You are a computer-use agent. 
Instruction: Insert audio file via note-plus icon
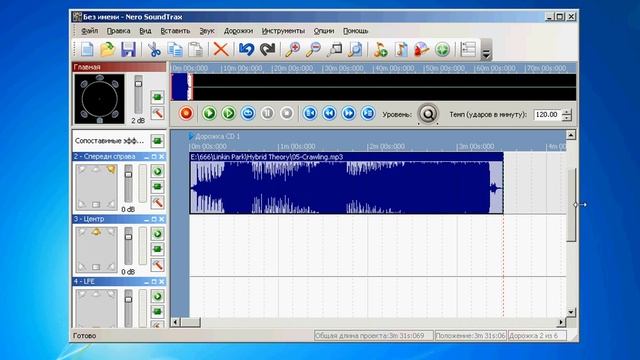pyautogui.click(x=380, y=49)
